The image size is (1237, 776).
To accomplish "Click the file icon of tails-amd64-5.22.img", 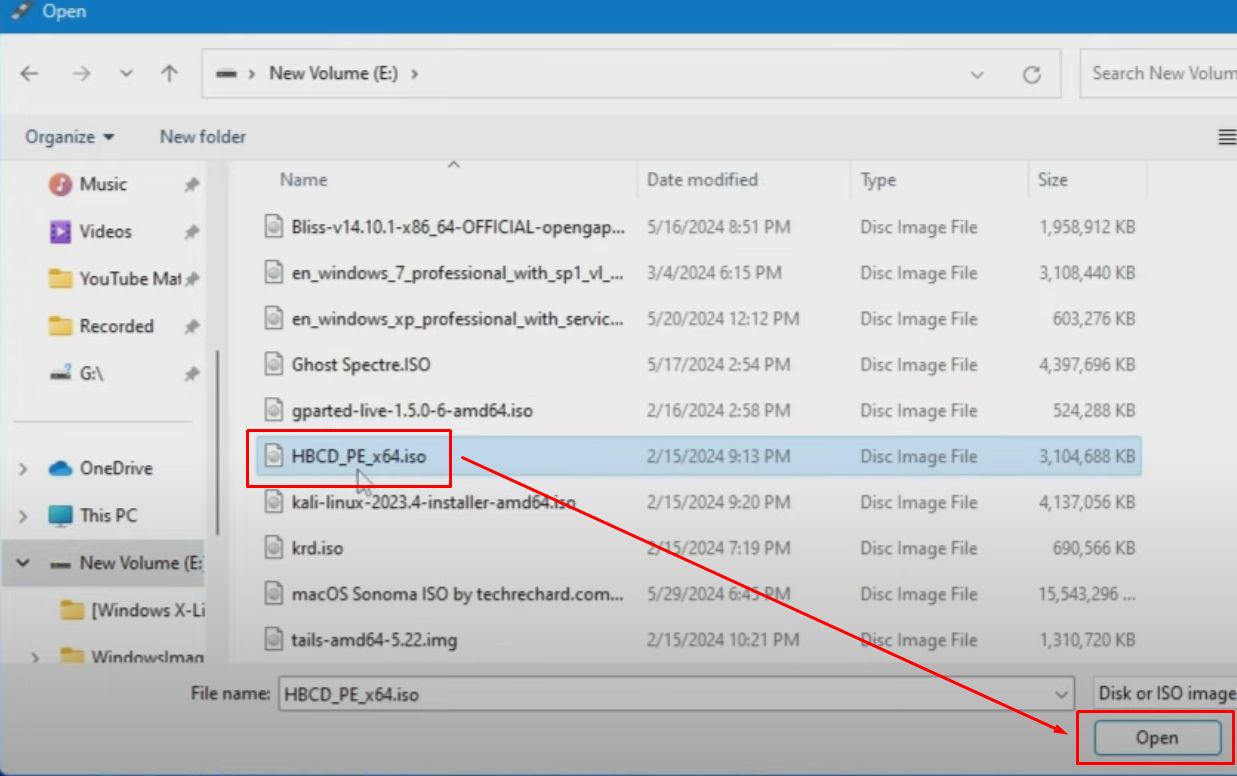I will click(274, 639).
